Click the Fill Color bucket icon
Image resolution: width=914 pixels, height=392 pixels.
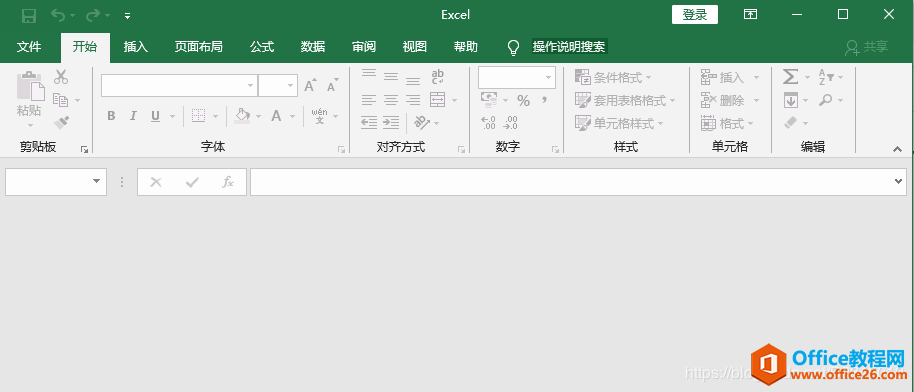[242, 116]
